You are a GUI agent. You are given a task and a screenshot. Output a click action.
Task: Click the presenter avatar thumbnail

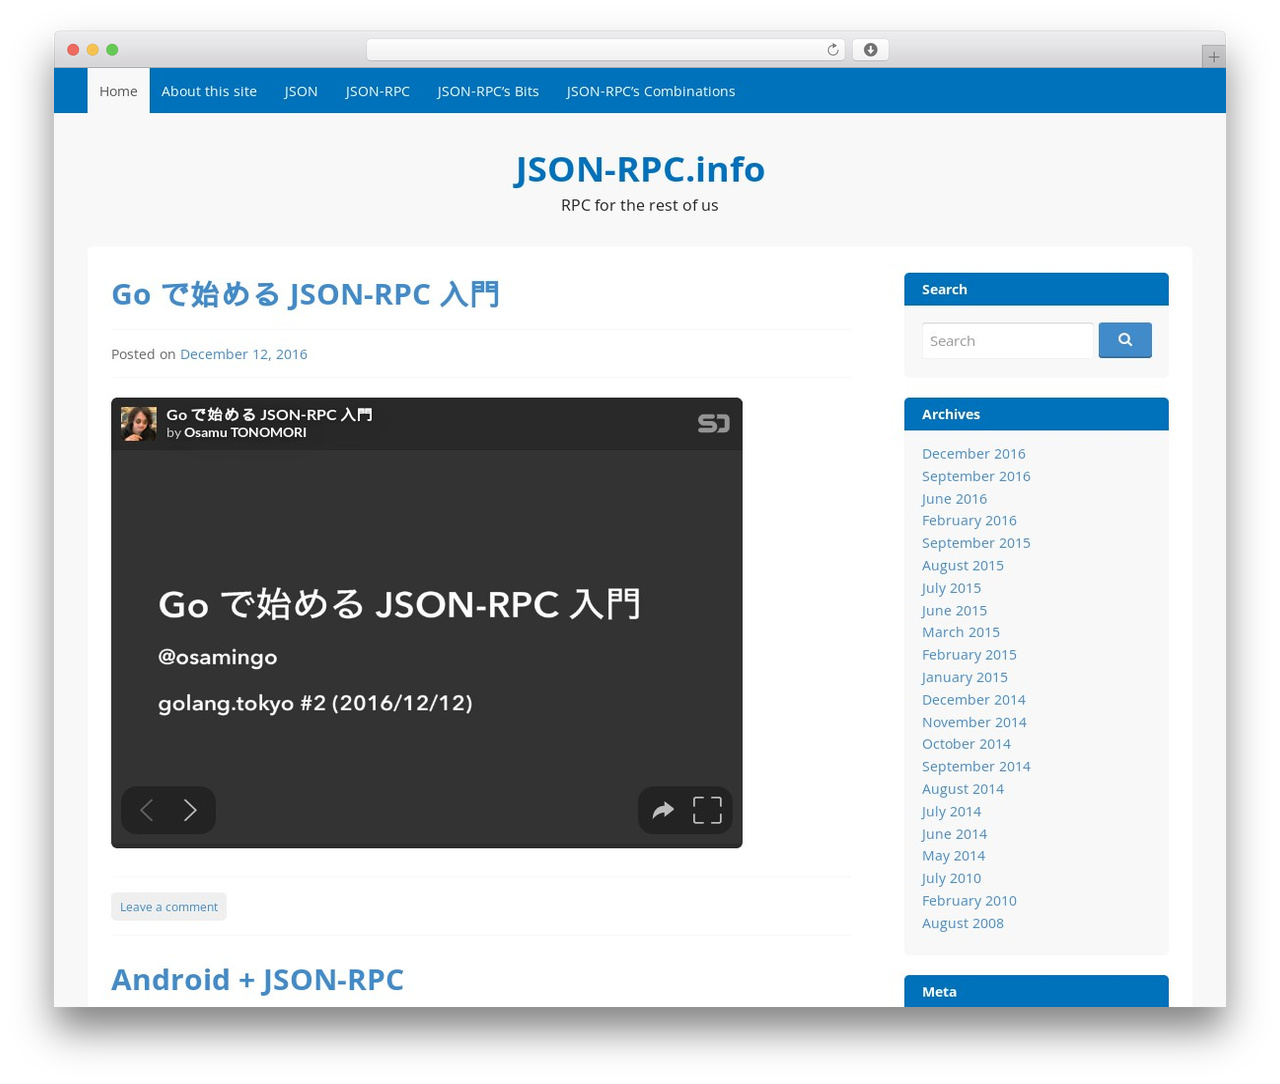139,424
